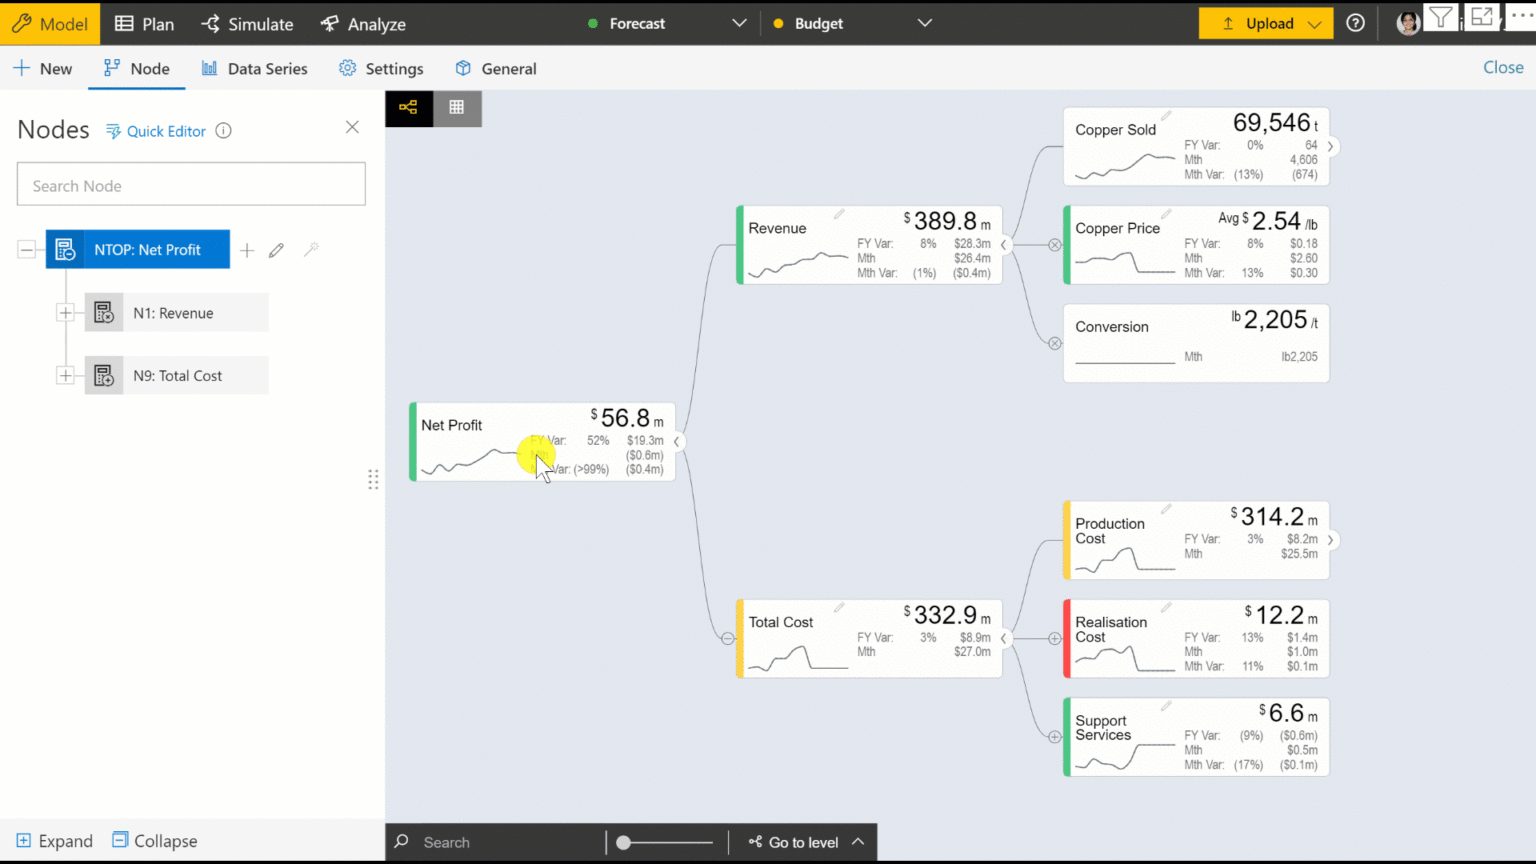Switch to tree diagram view
This screenshot has width=1536, height=864.
[409, 108]
